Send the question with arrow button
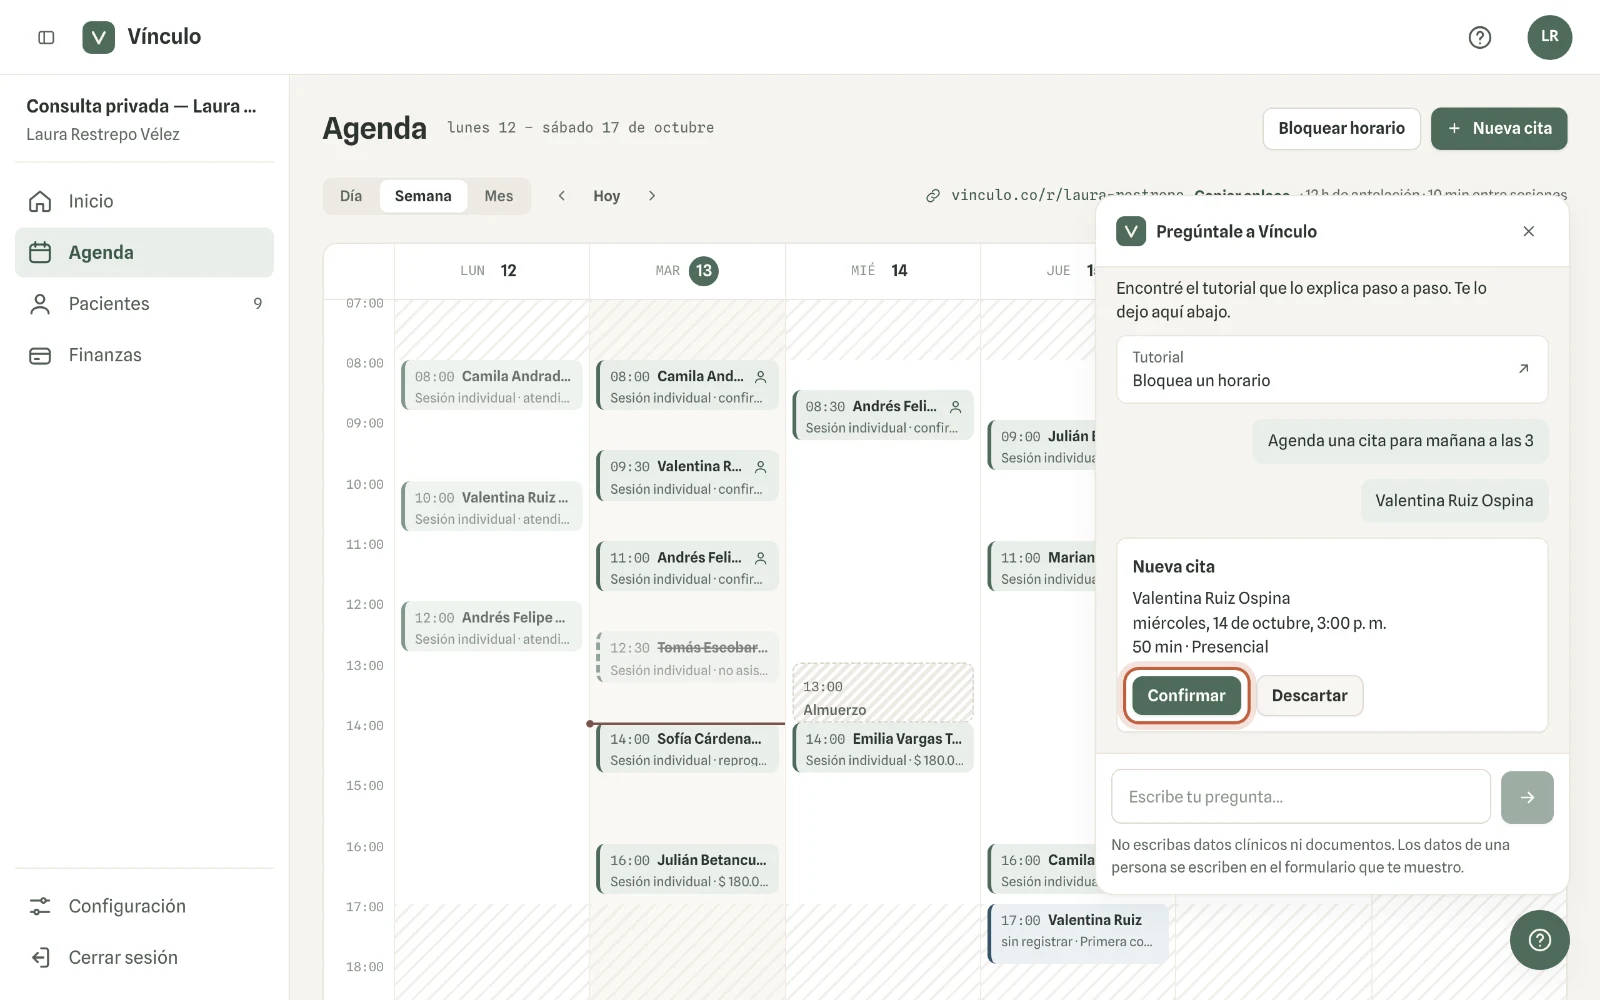The image size is (1600, 1000). (1527, 797)
